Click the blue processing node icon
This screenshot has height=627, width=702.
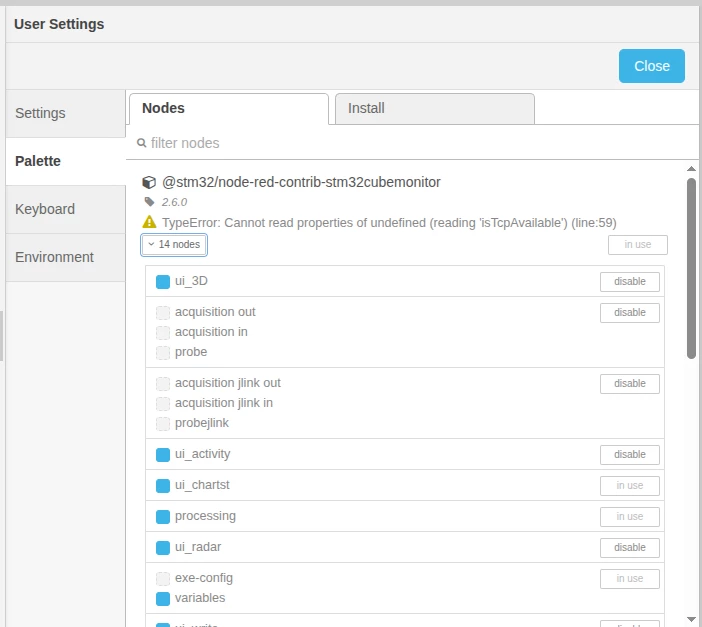163,516
